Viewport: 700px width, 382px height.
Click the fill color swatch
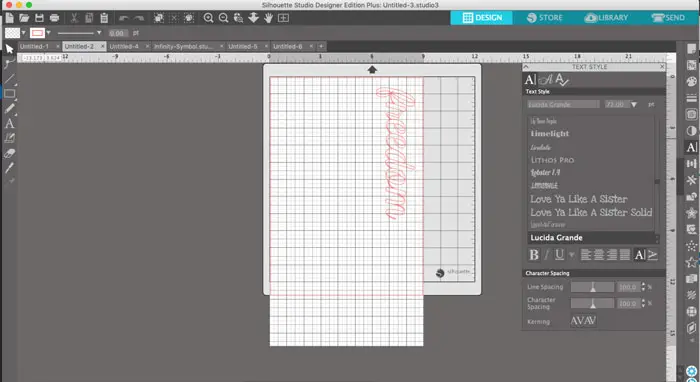[x=12, y=33]
